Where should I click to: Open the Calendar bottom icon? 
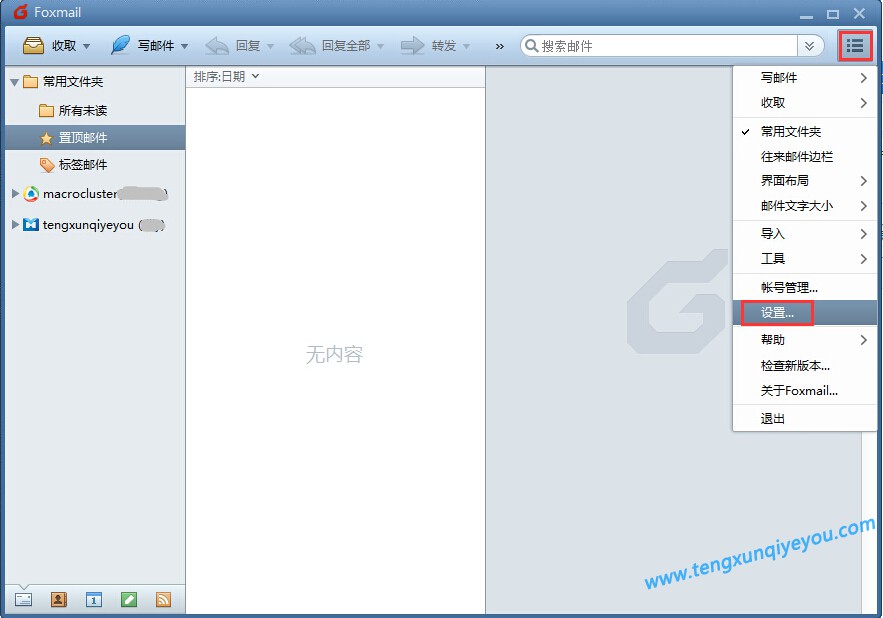pos(93,599)
